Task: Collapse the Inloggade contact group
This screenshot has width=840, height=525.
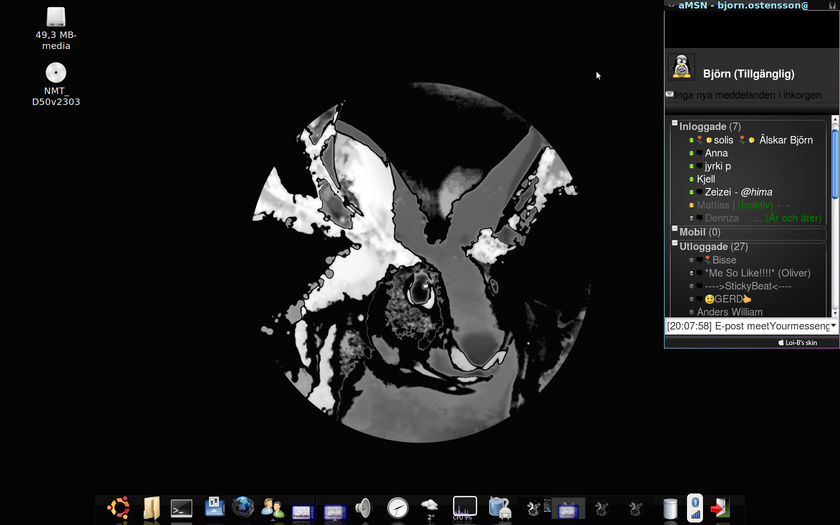Action: 675,123
